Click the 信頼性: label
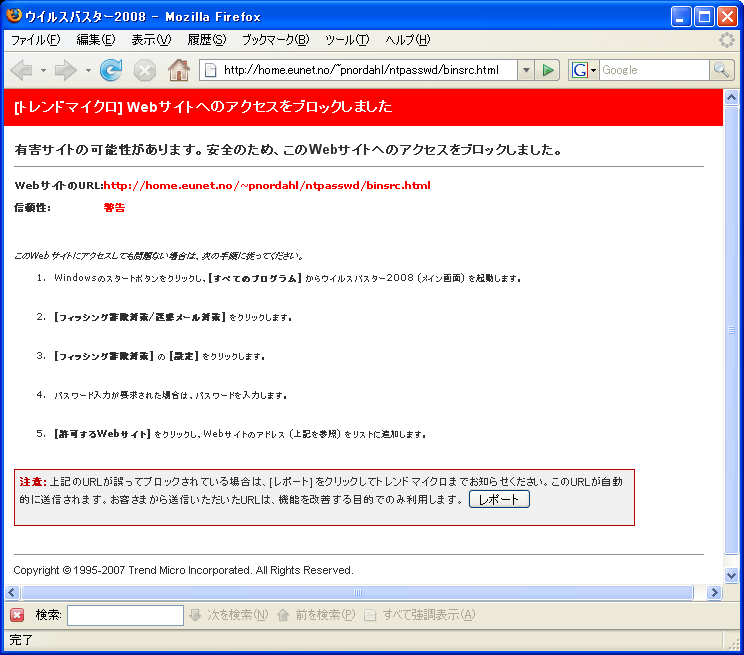Screen dimensions: 744x655 (32, 207)
